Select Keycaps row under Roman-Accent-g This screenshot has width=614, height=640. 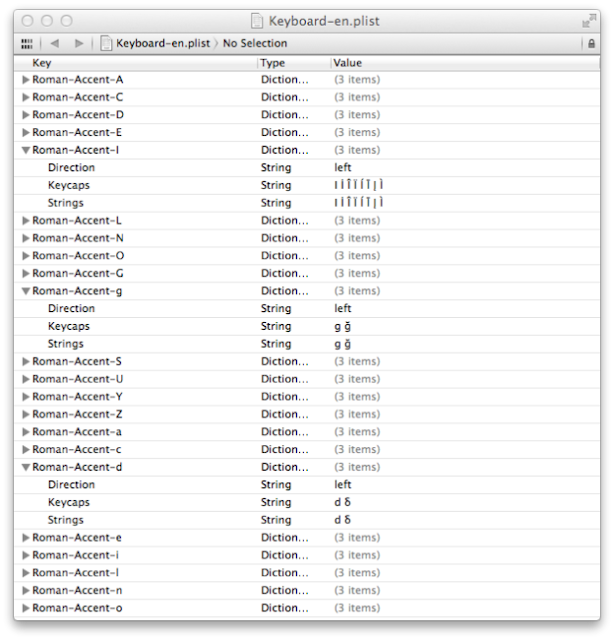(x=307, y=326)
